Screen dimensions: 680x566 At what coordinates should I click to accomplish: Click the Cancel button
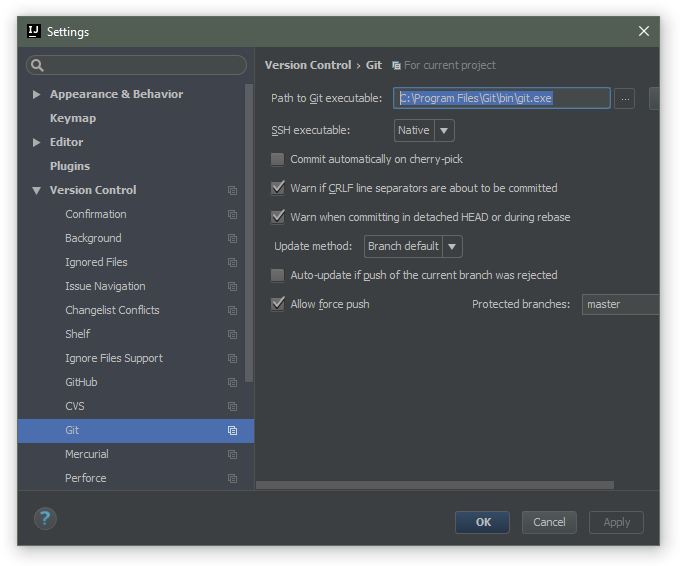click(549, 522)
